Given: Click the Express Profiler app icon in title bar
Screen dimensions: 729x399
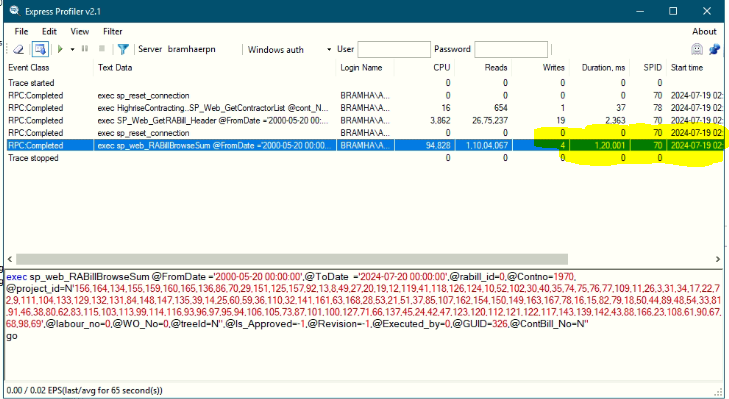Looking at the screenshot, I should pyautogui.click(x=14, y=11).
